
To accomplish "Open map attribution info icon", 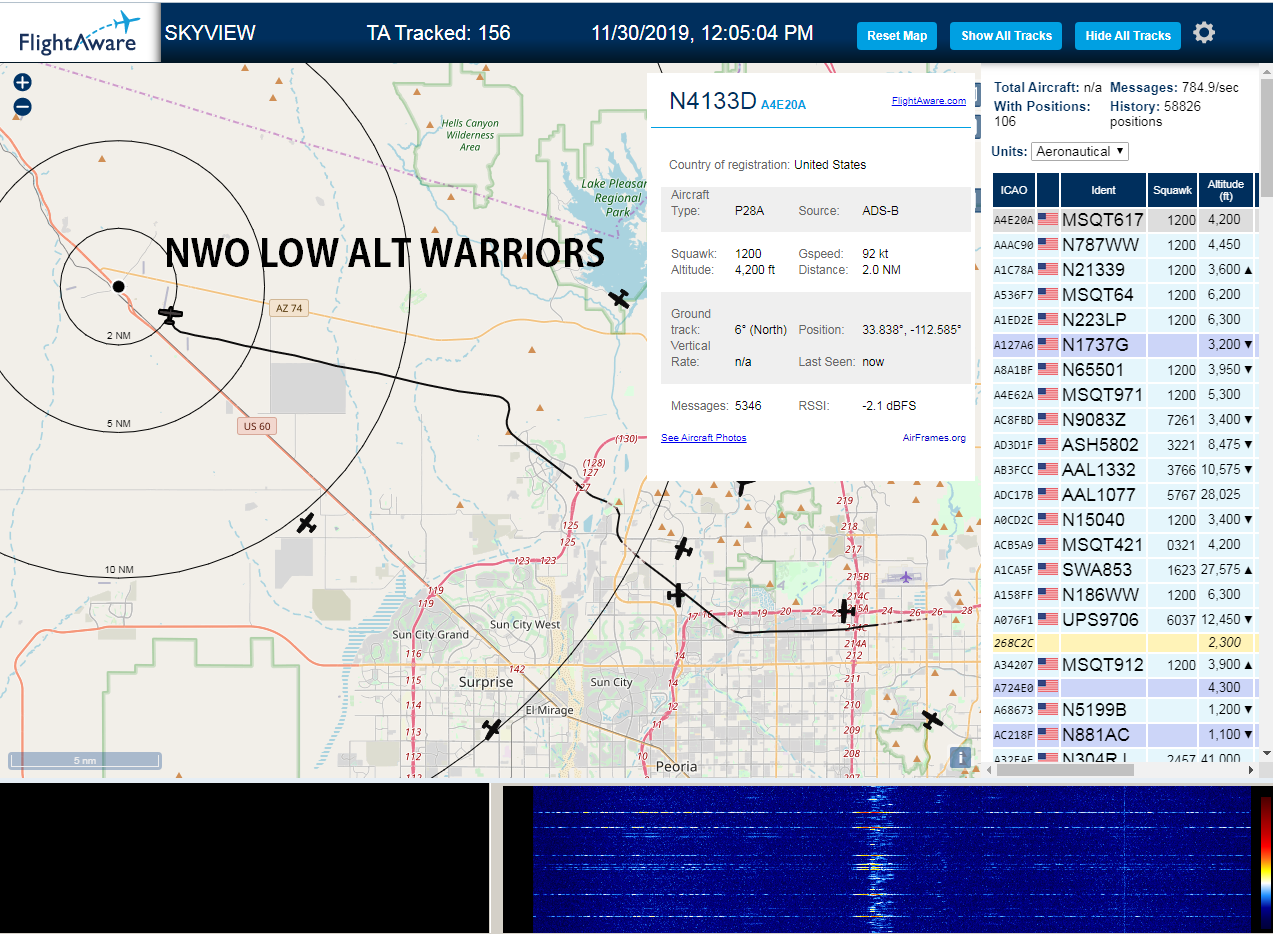I will 960,757.
